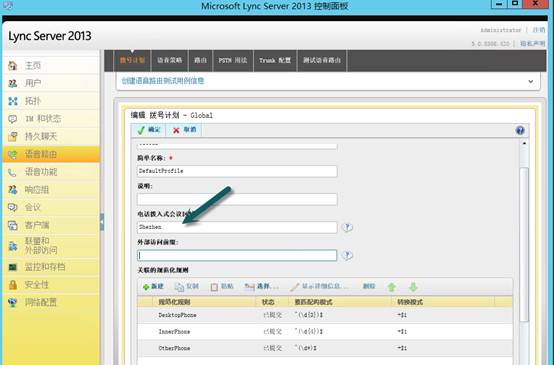Select the InnerPhone rule row
Viewport: 554px width, 365px height.
[325, 331]
